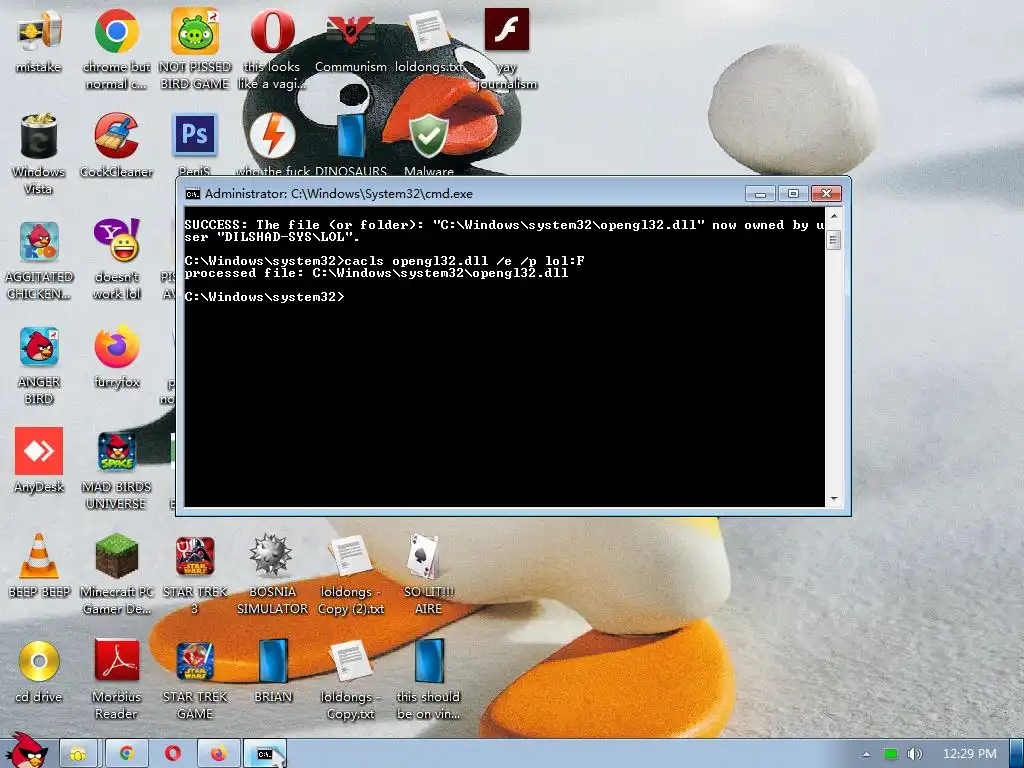Image resolution: width=1024 pixels, height=768 pixels.
Task: Launch Minecraft PC Gamer Demo icon
Action: pyautogui.click(x=116, y=556)
